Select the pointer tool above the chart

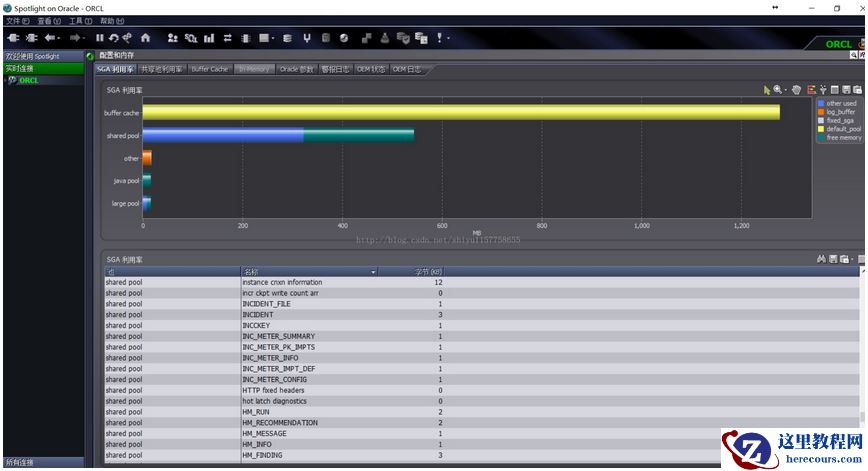pos(767,90)
